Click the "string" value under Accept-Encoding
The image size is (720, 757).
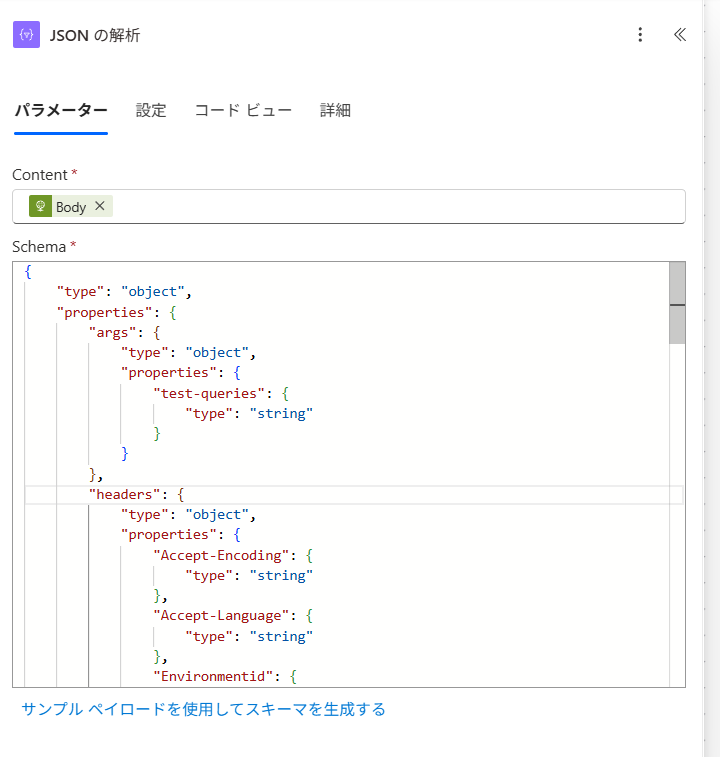coord(281,575)
